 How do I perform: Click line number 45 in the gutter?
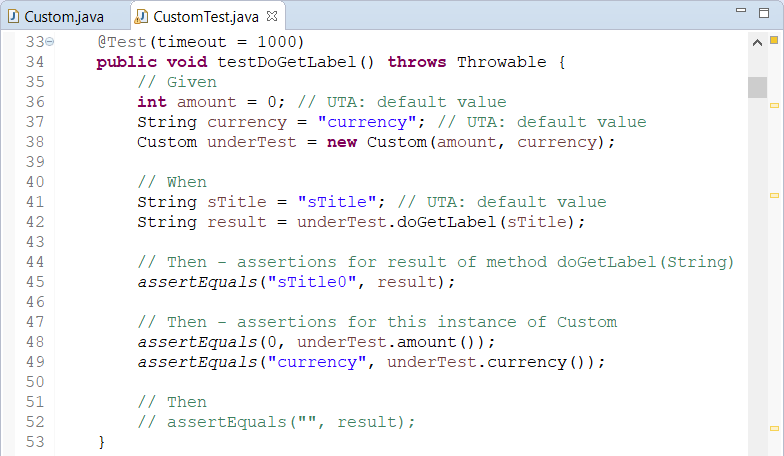35,282
